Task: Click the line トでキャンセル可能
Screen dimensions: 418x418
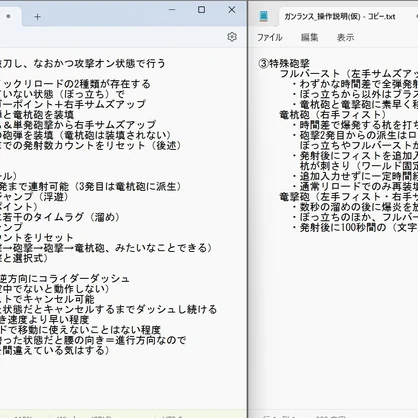Action: coord(47,299)
